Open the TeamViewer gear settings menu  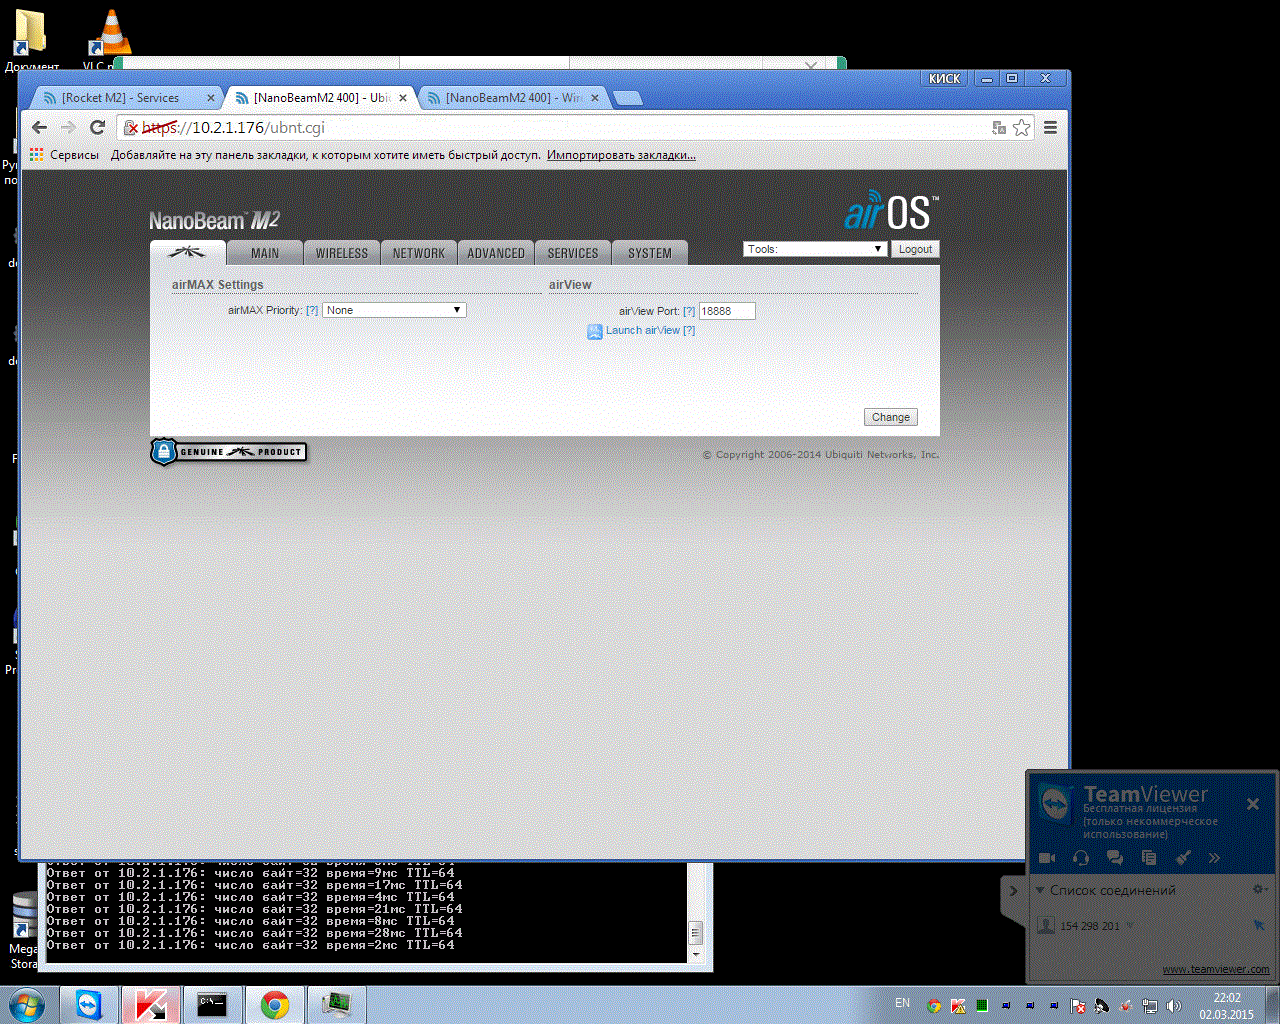(x=1260, y=889)
